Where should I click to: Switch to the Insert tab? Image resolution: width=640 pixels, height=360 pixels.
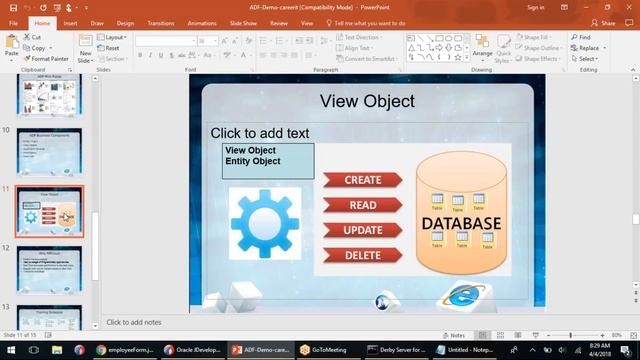pyautogui.click(x=70, y=23)
